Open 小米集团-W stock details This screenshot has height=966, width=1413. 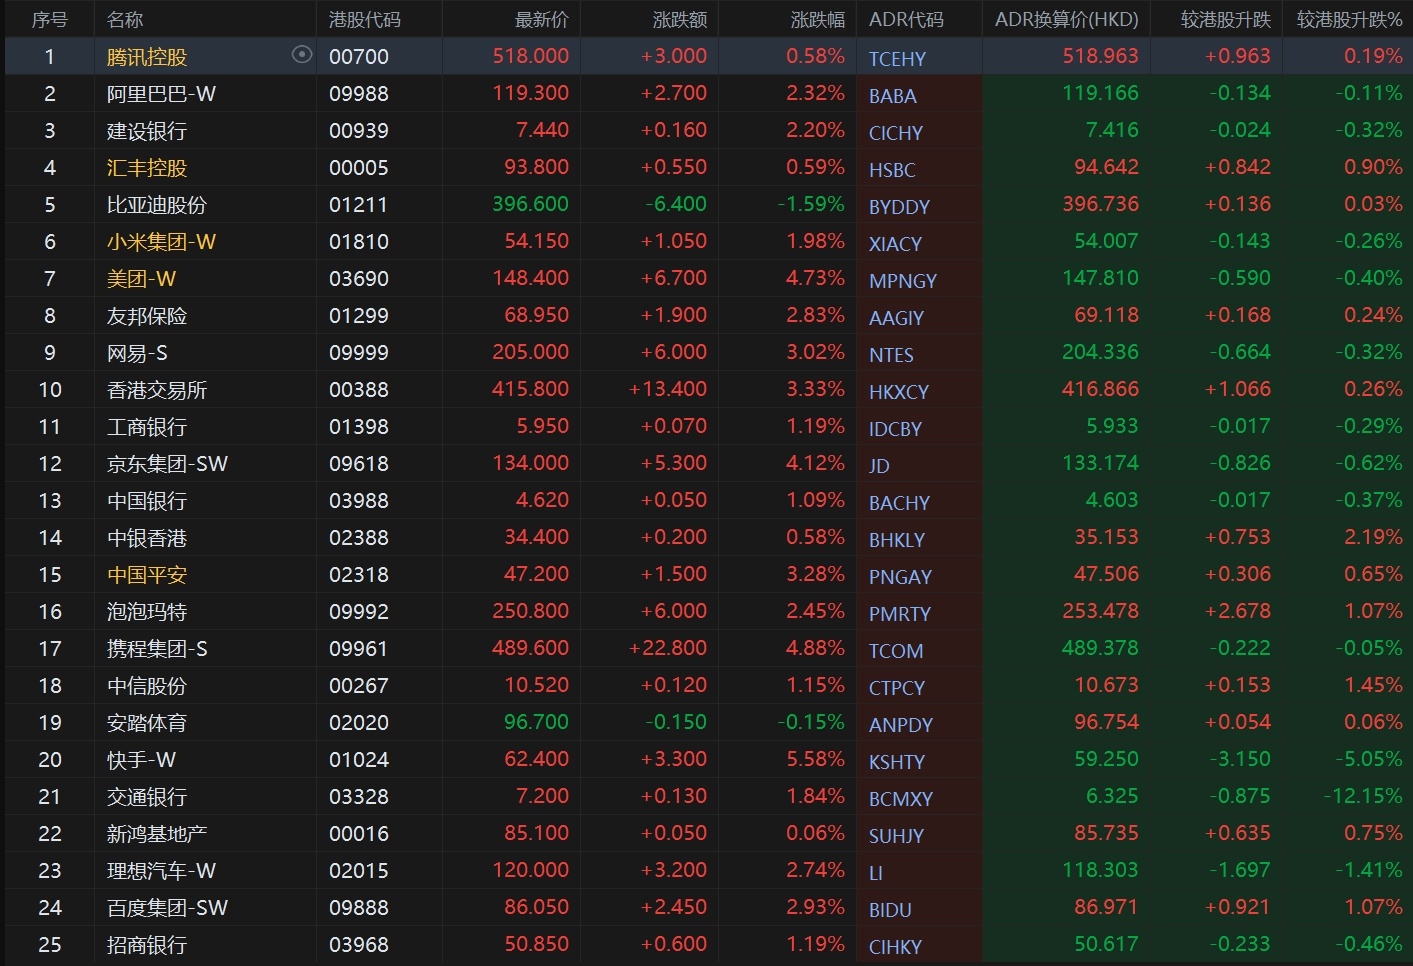pyautogui.click(x=161, y=242)
